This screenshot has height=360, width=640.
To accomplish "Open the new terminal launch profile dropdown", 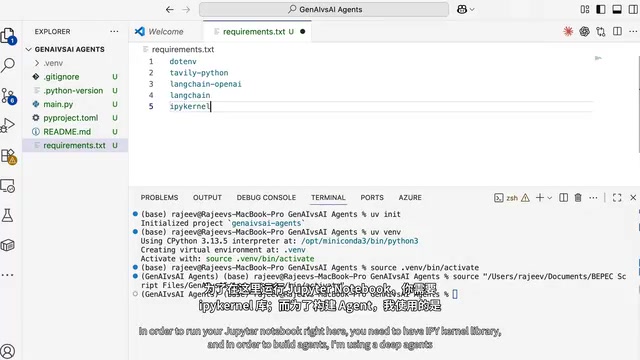I will coord(550,198).
